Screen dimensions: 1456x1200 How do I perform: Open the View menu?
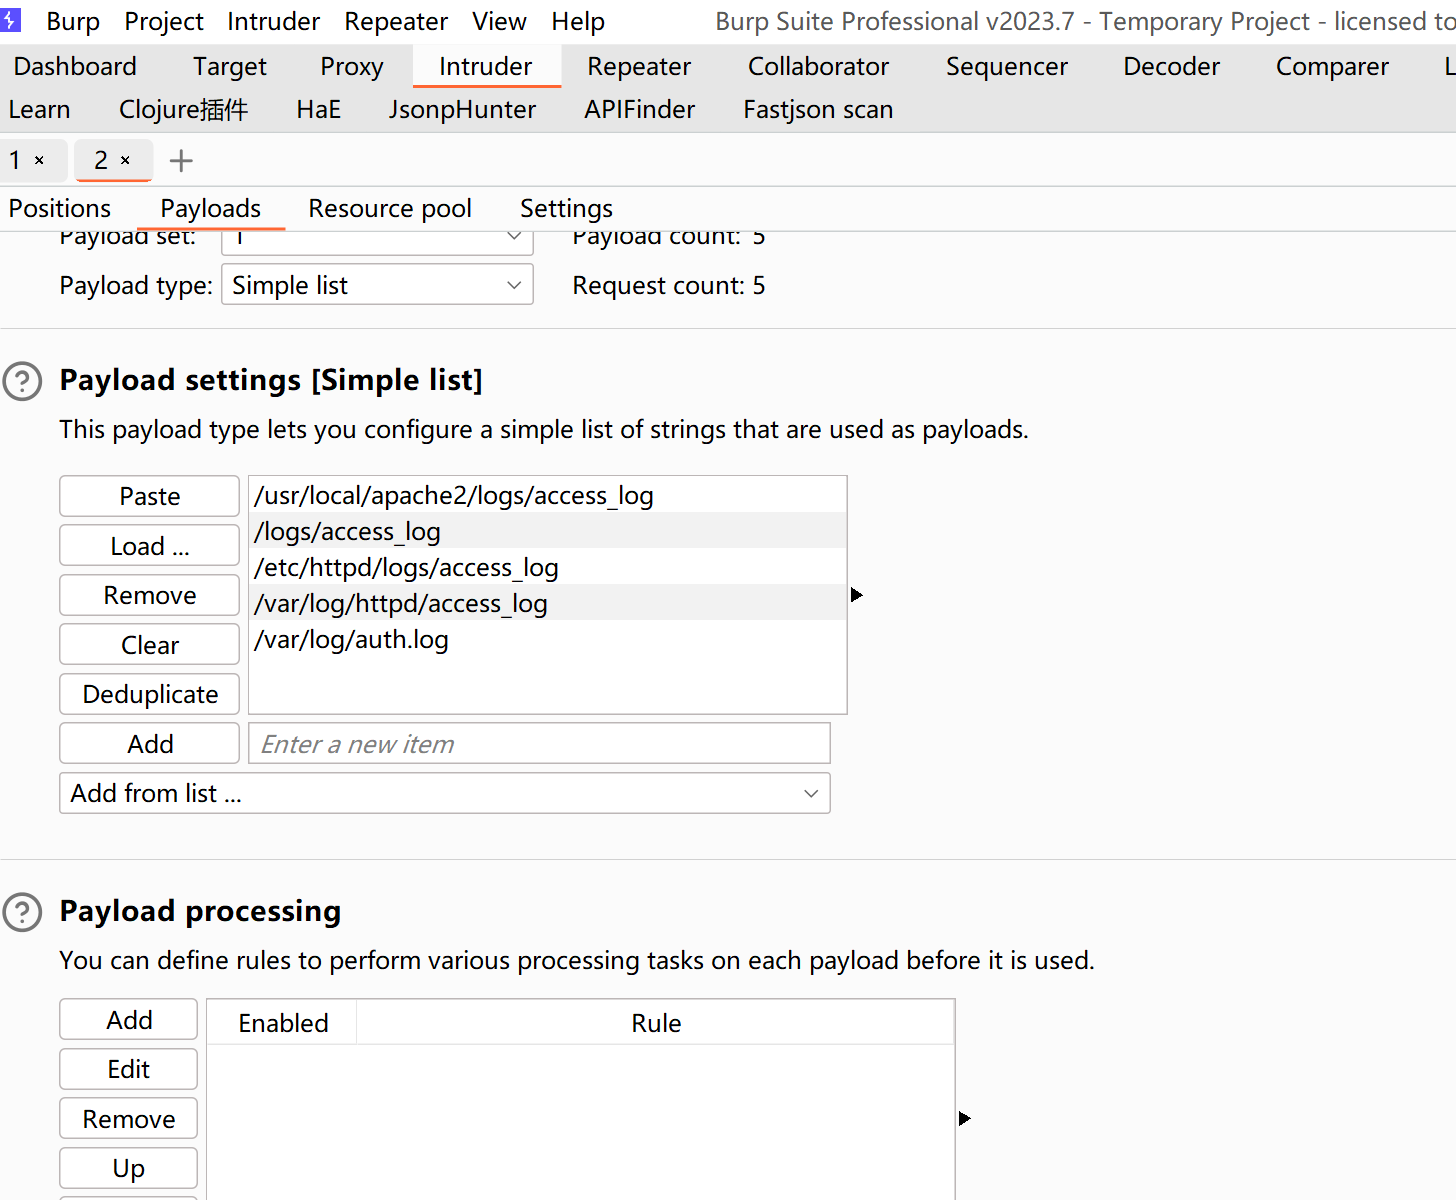[499, 21]
